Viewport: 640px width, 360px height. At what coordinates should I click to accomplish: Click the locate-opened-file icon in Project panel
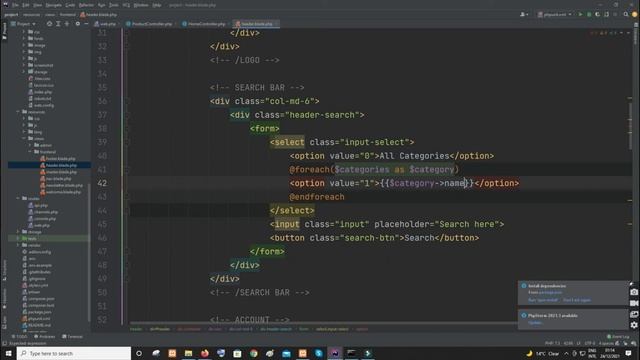[49, 24]
